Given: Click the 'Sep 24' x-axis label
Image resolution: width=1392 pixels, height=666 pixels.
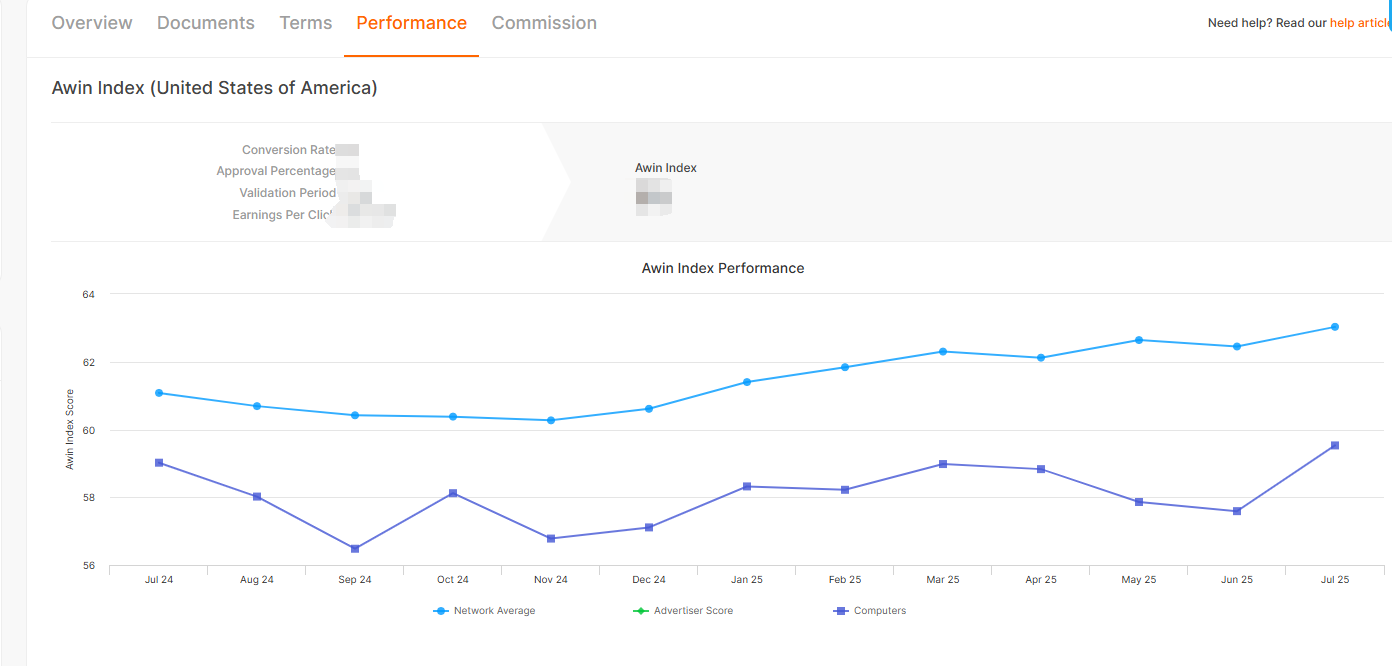Looking at the screenshot, I should (x=355, y=580).
